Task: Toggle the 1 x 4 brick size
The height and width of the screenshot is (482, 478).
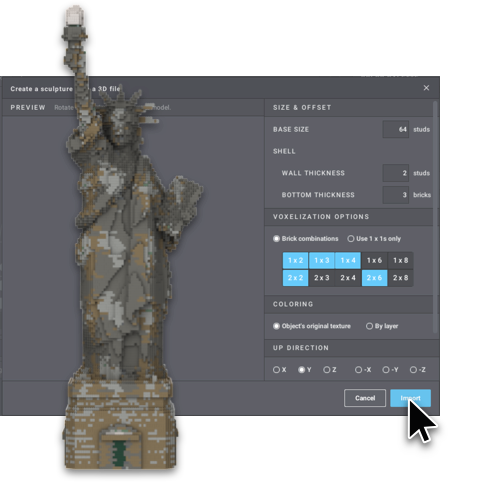Action: coord(348,260)
